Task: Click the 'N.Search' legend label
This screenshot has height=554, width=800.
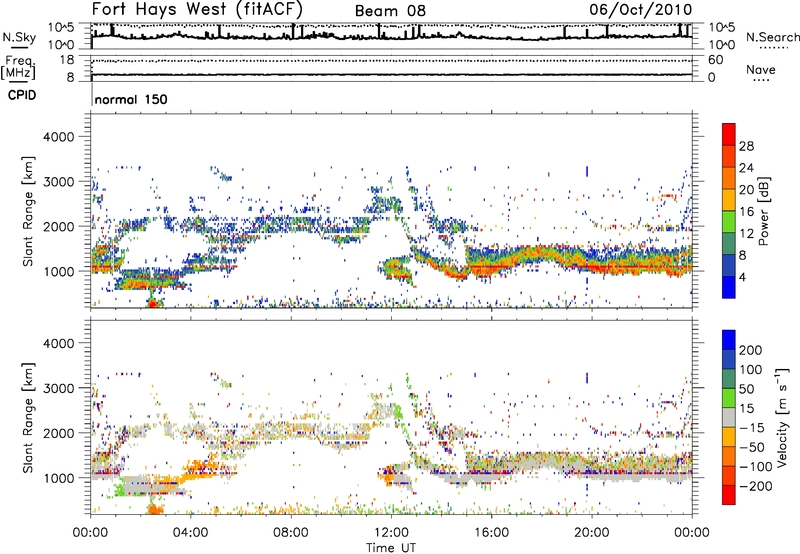Action: click(772, 37)
